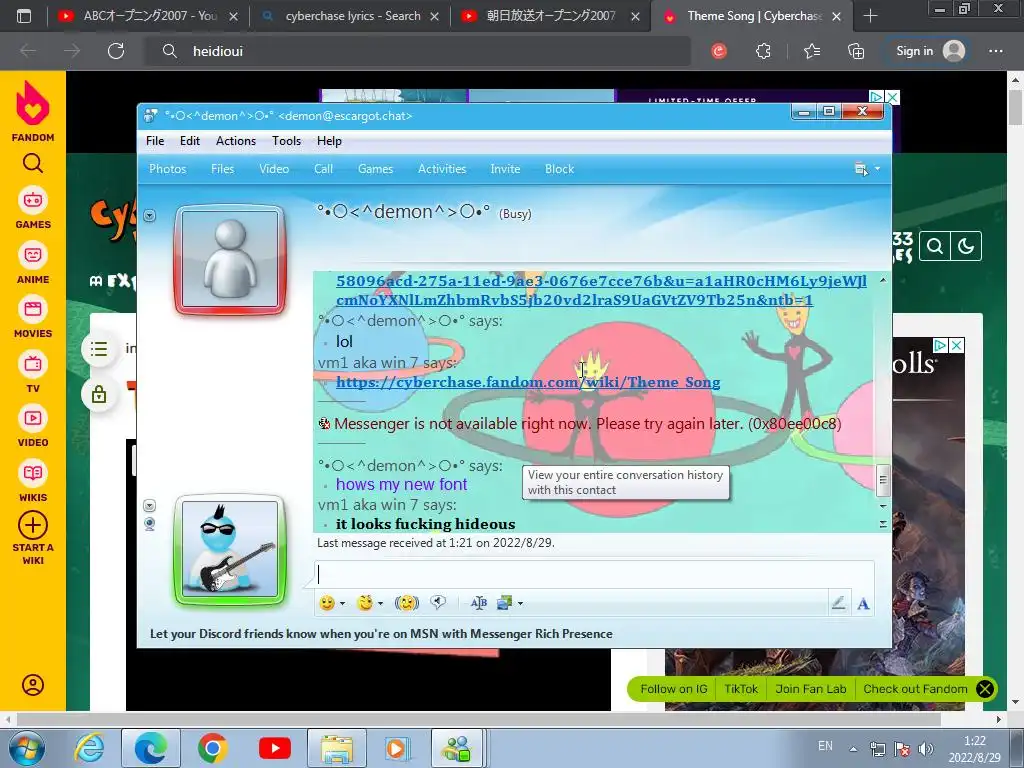The height and width of the screenshot is (768, 1024).
Task: Click the contact's display picture
Action: tap(230, 259)
